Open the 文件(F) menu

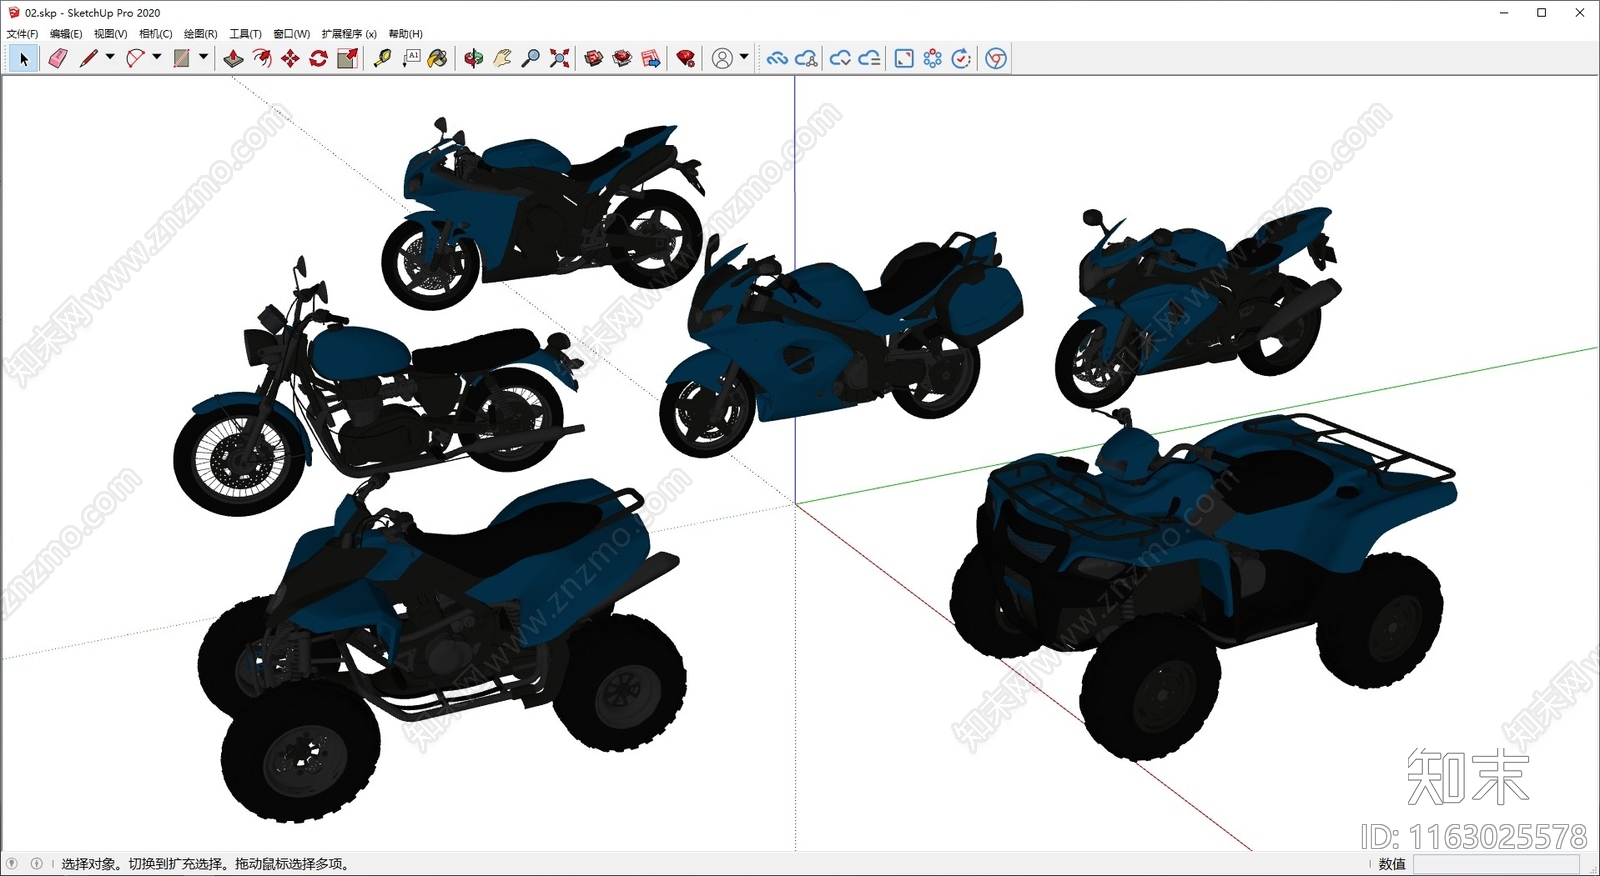click(x=22, y=34)
